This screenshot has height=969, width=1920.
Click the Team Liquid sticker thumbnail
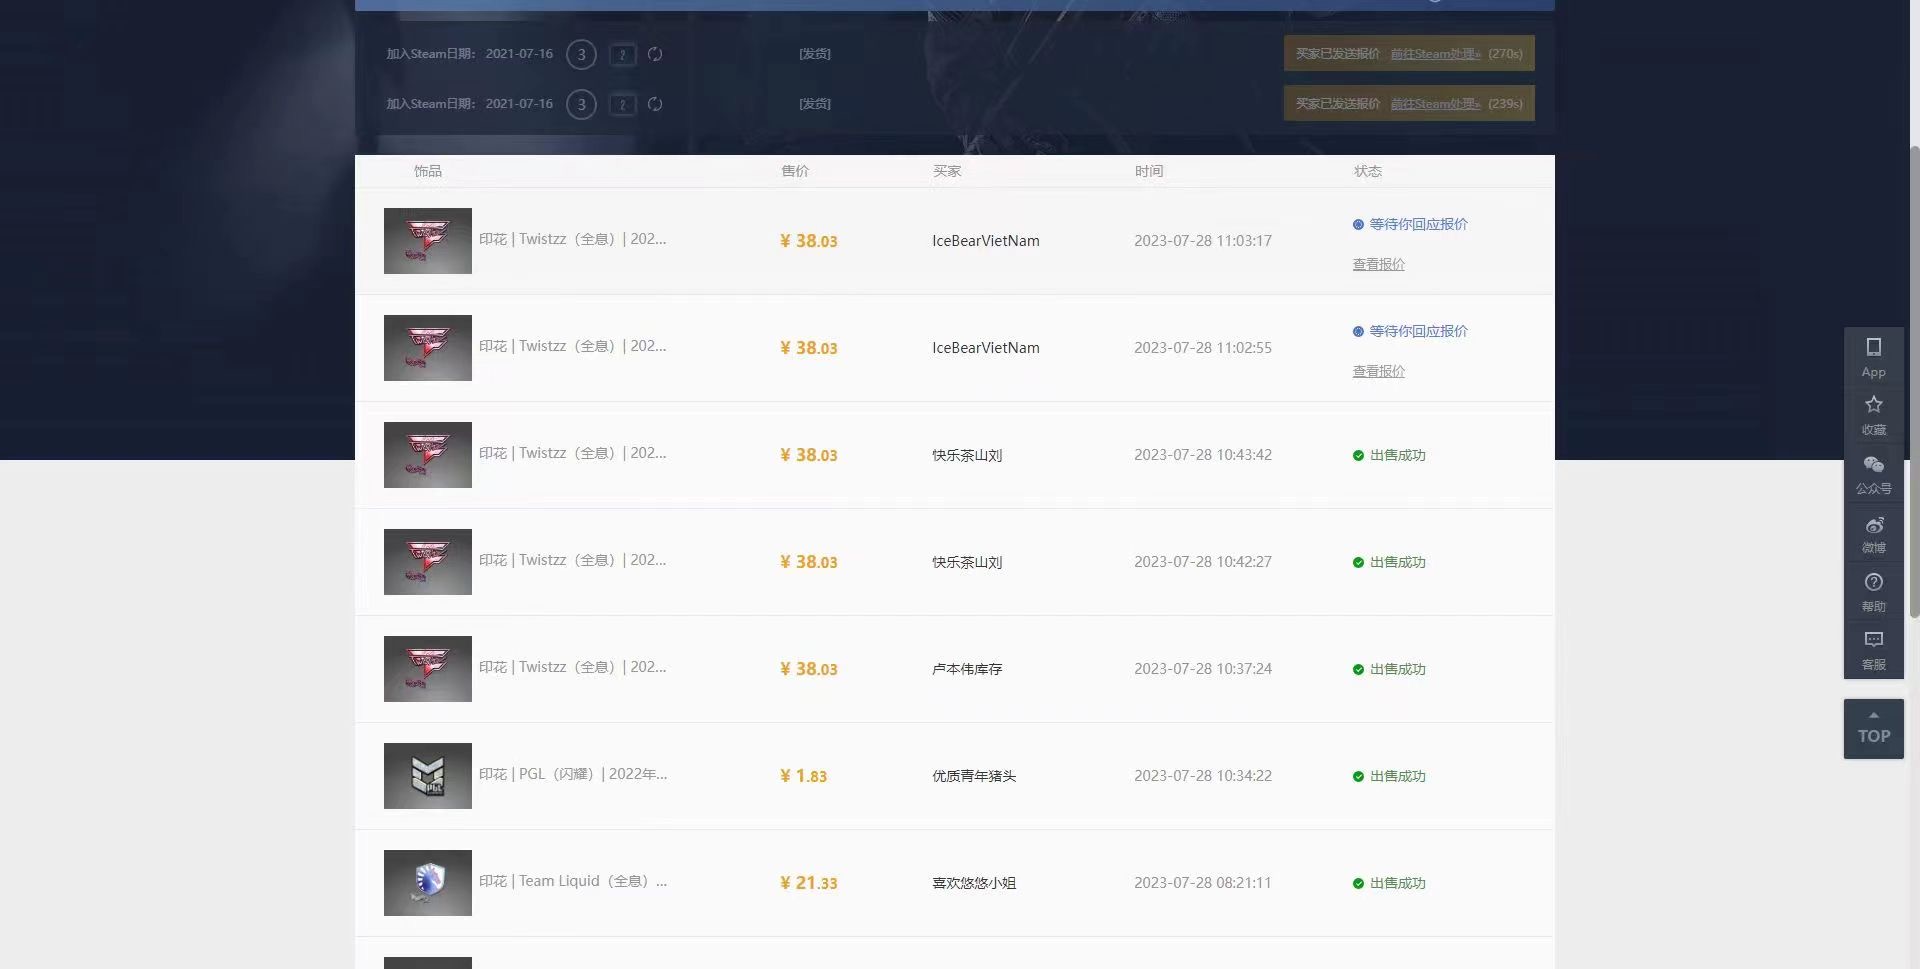click(427, 882)
